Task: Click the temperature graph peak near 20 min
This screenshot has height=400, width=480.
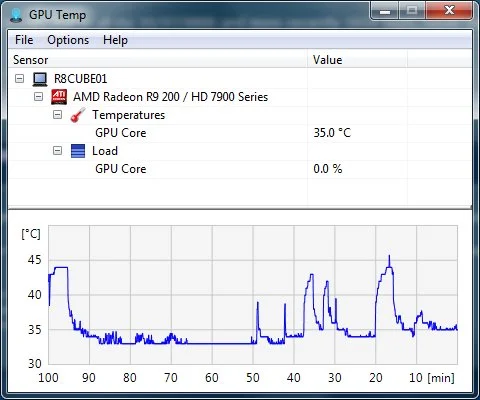Action: [389, 256]
